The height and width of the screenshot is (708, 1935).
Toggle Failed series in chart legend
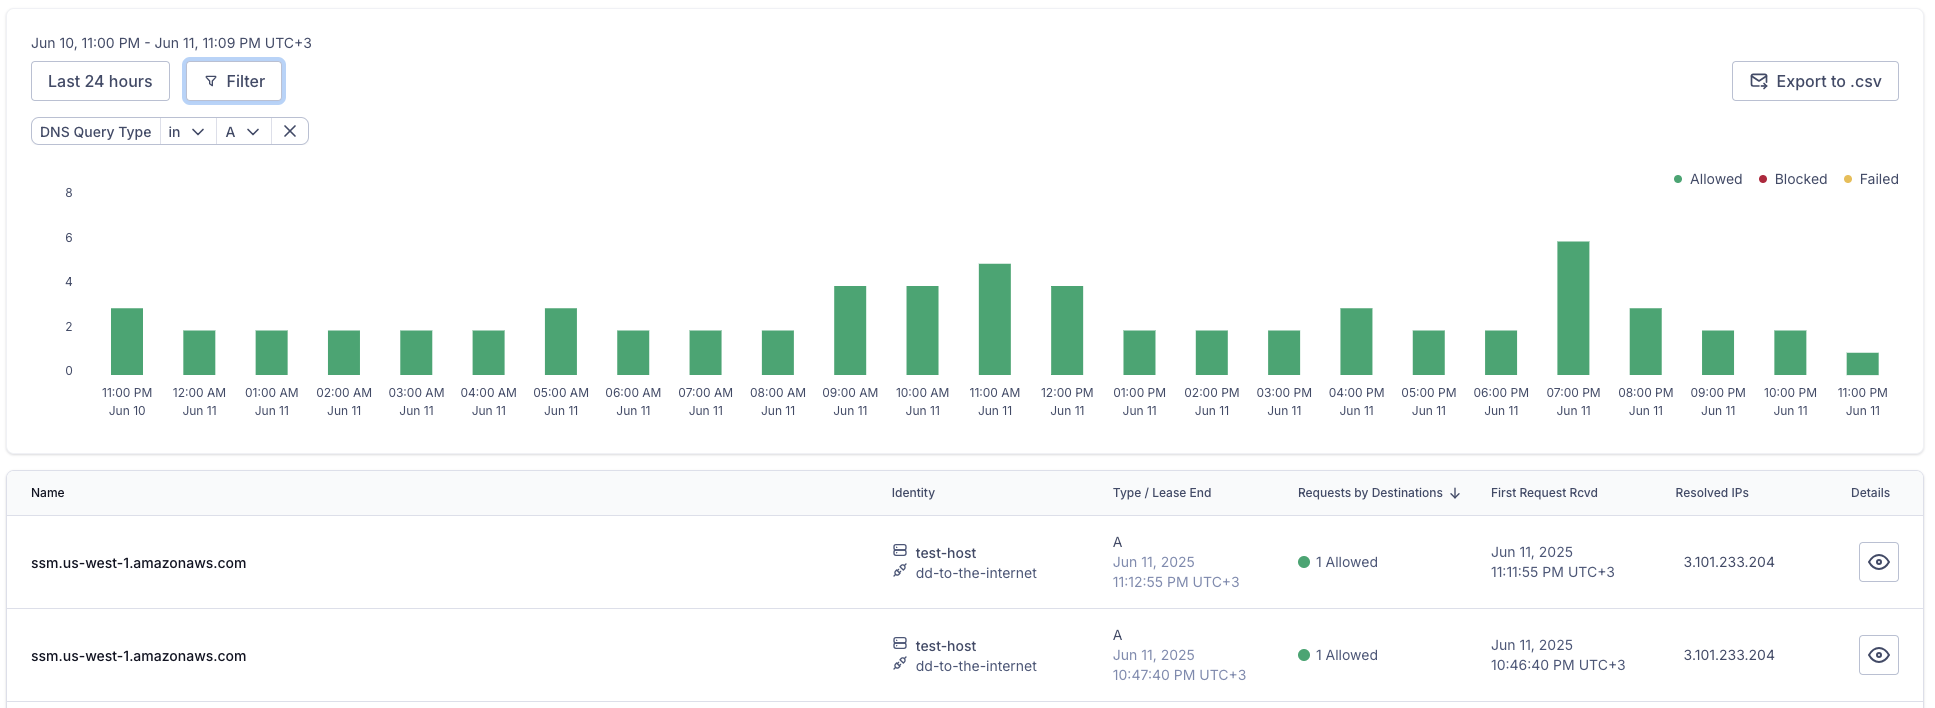click(1870, 179)
